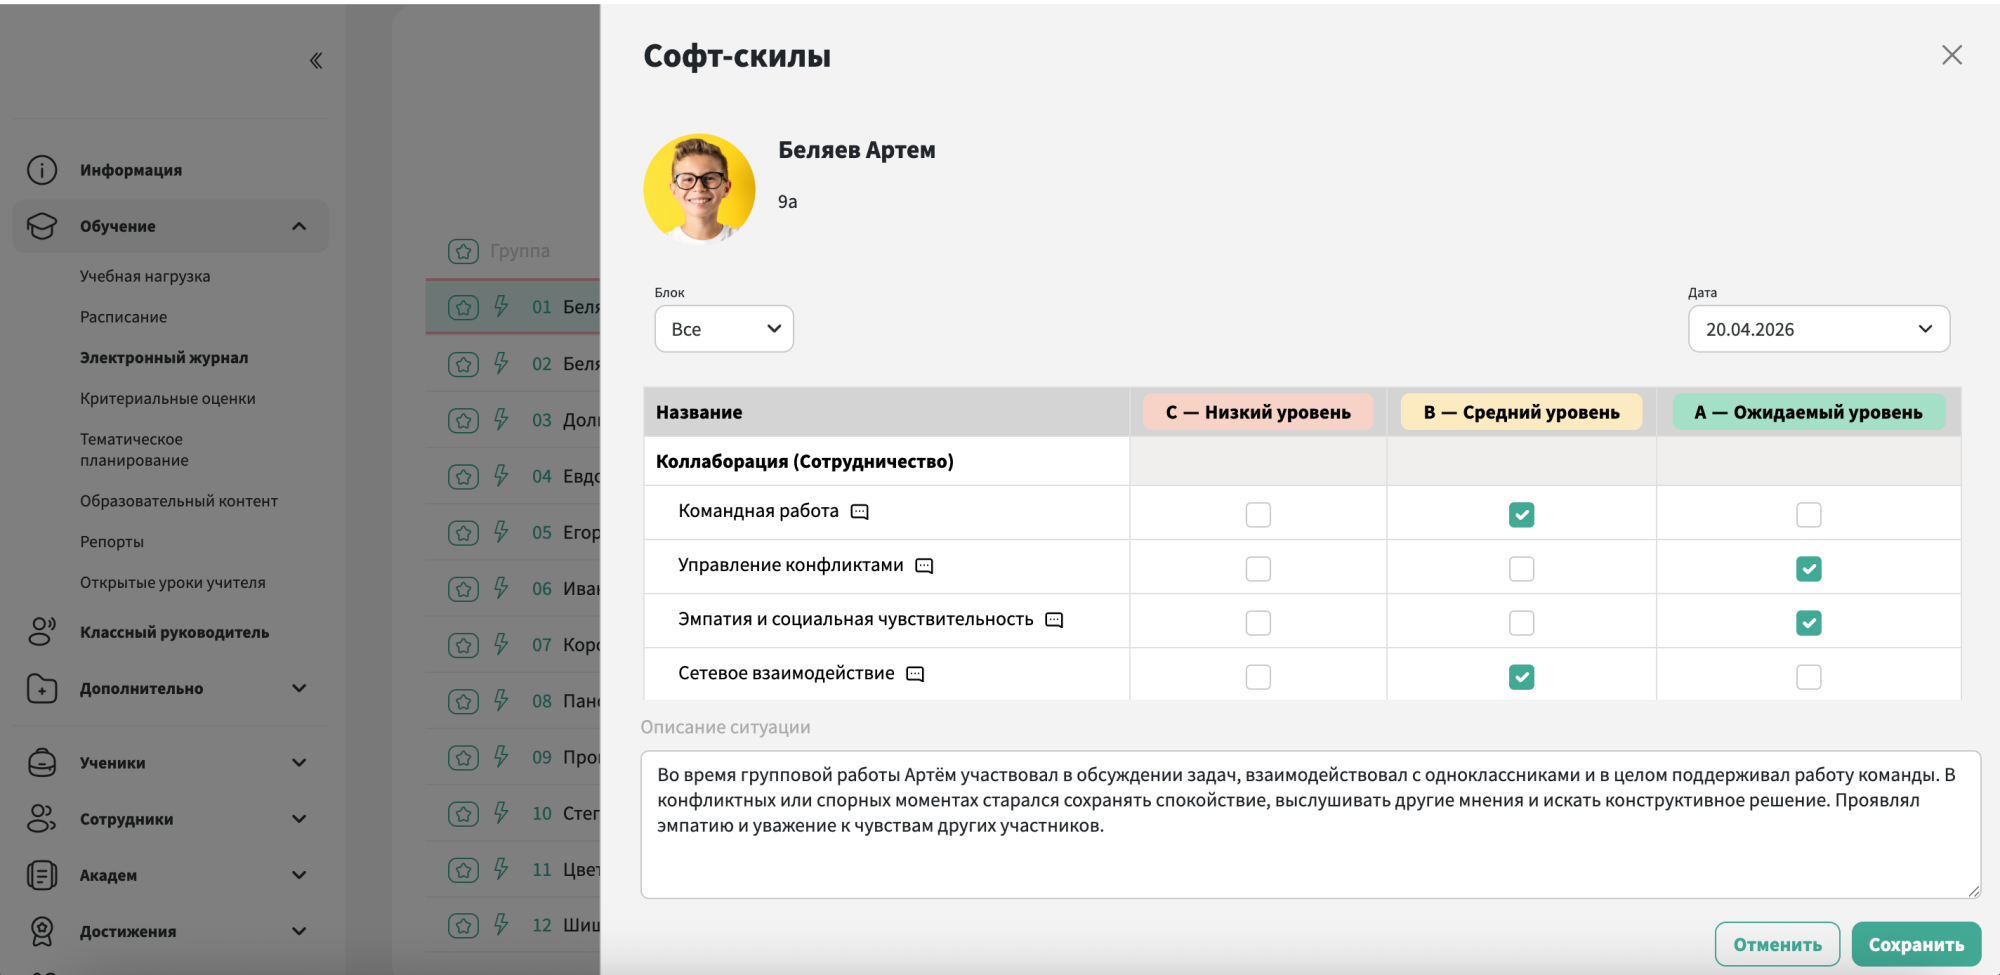Click lightning icon in row 05

pos(501,532)
